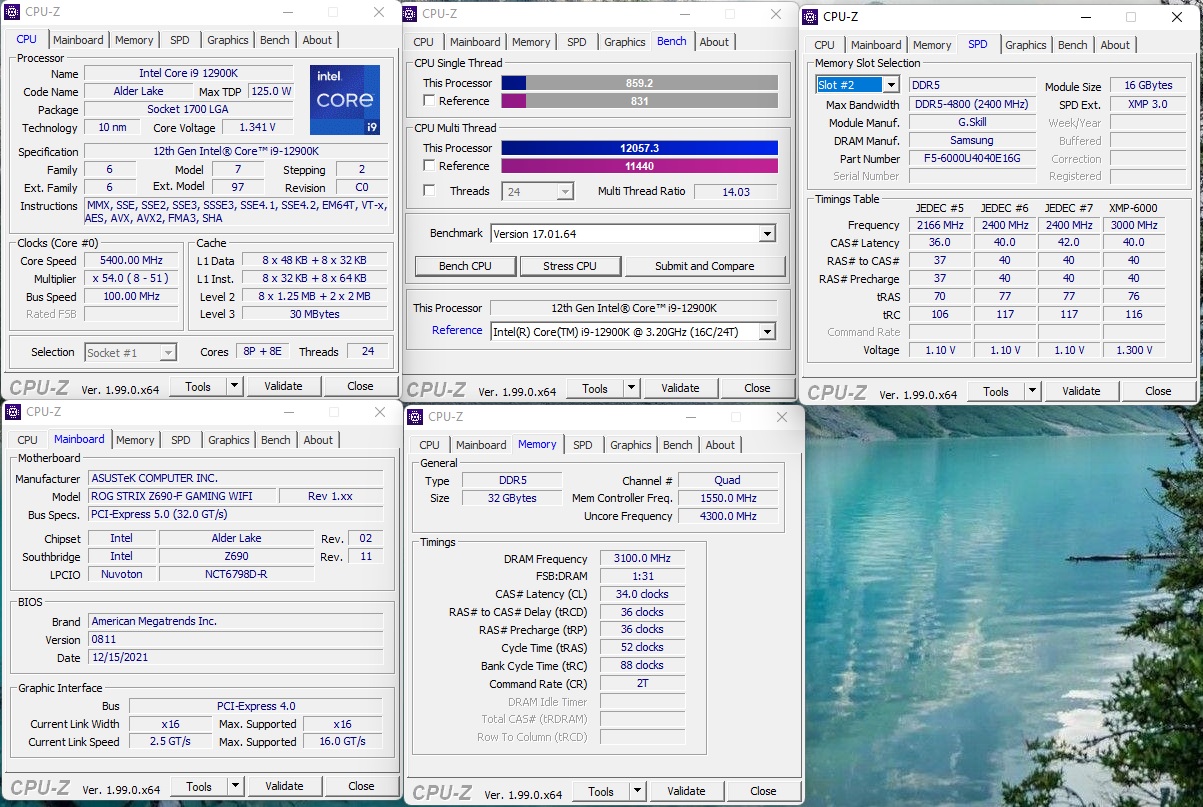Click the LPCIO chip value NCT6798D-R

[x=236, y=574]
